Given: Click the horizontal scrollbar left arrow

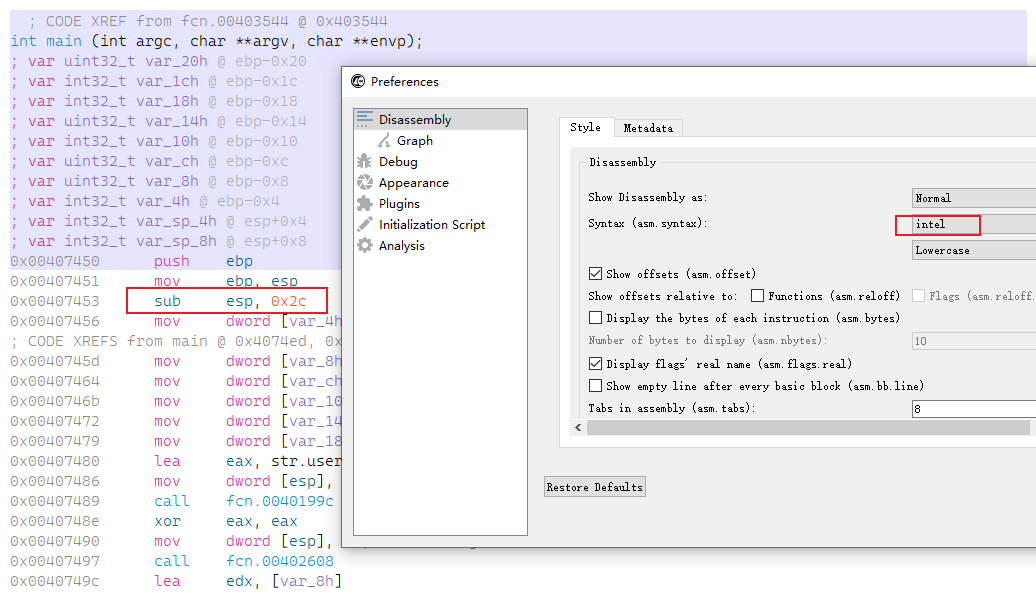Looking at the screenshot, I should tap(576, 427).
